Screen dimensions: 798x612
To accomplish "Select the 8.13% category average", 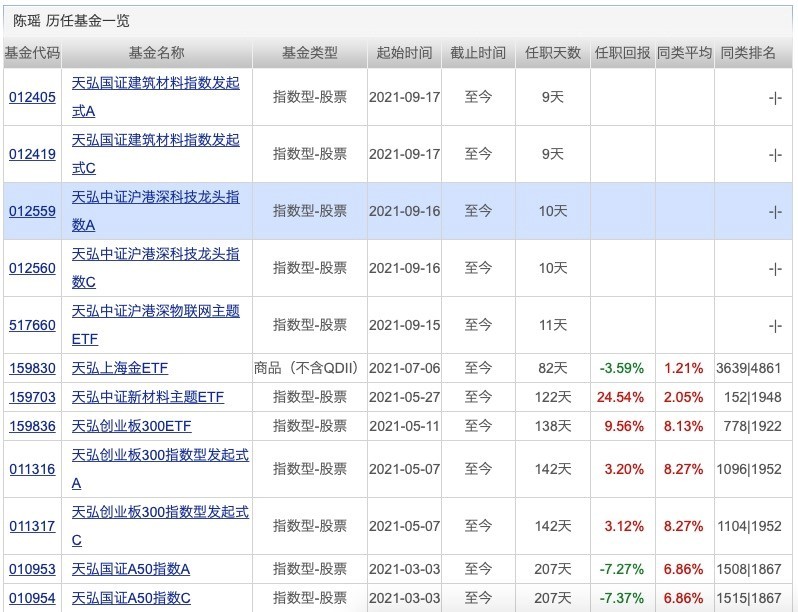I will pyautogui.click(x=683, y=426).
